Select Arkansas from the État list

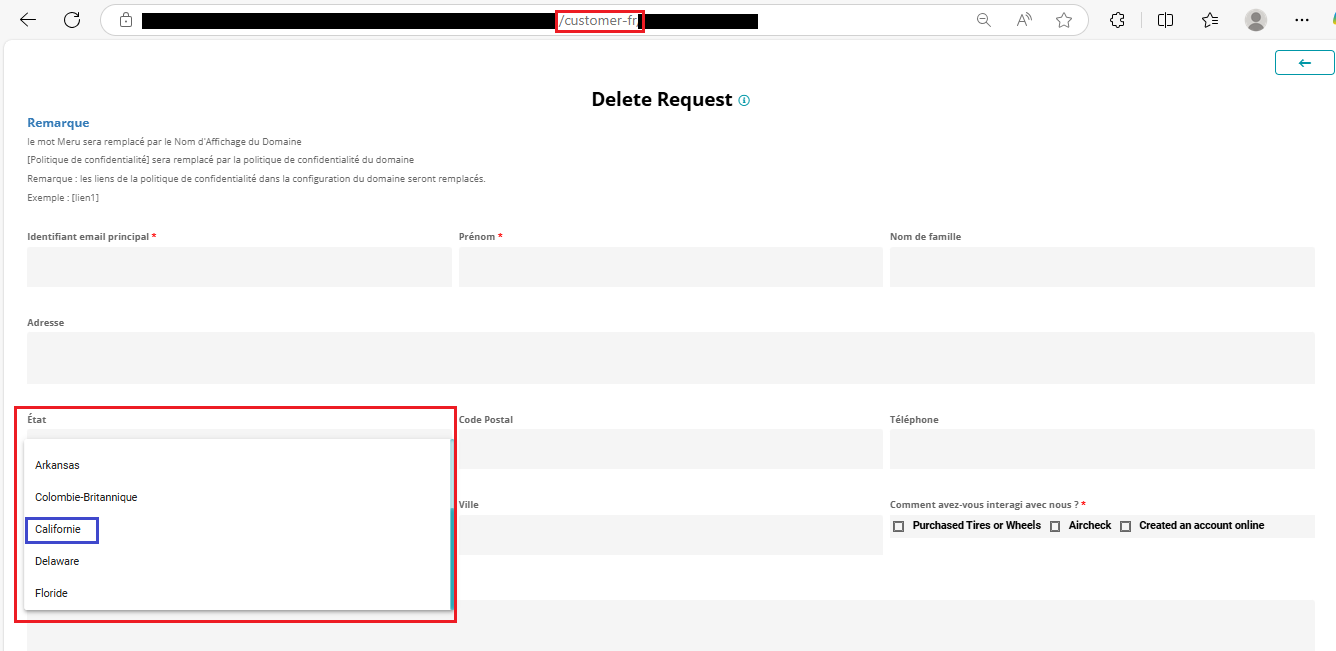(x=237, y=465)
